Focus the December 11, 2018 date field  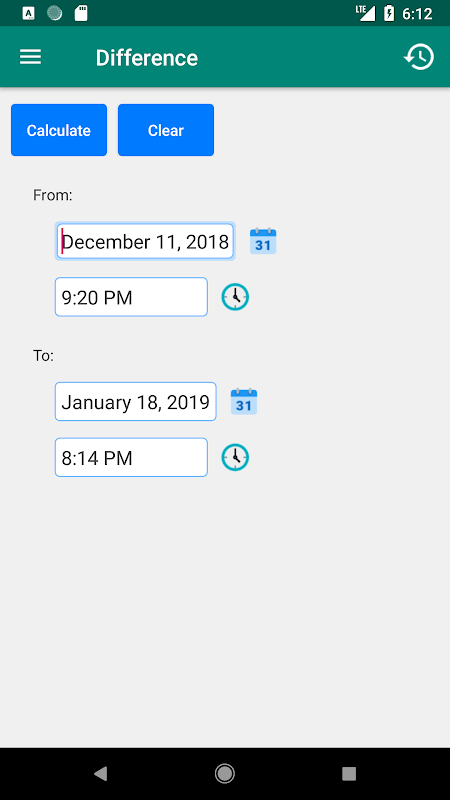(145, 241)
